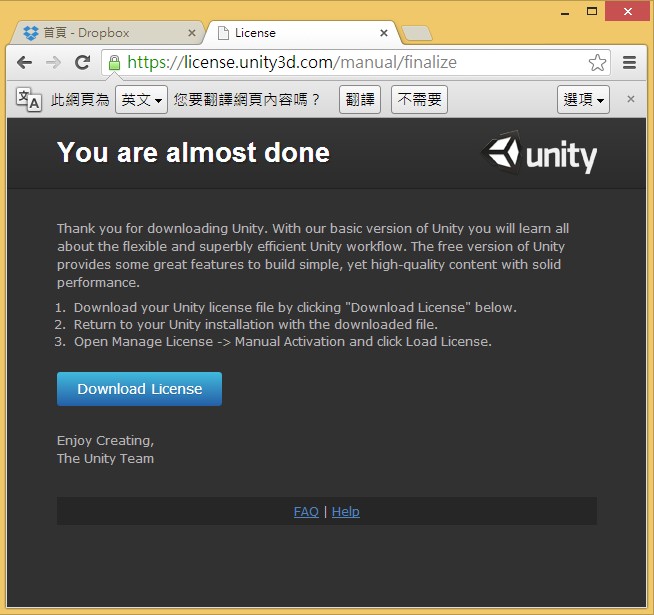The width and height of the screenshot is (654, 615).
Task: Click the 'Enjoy Creating,' text
Action: 106,441
